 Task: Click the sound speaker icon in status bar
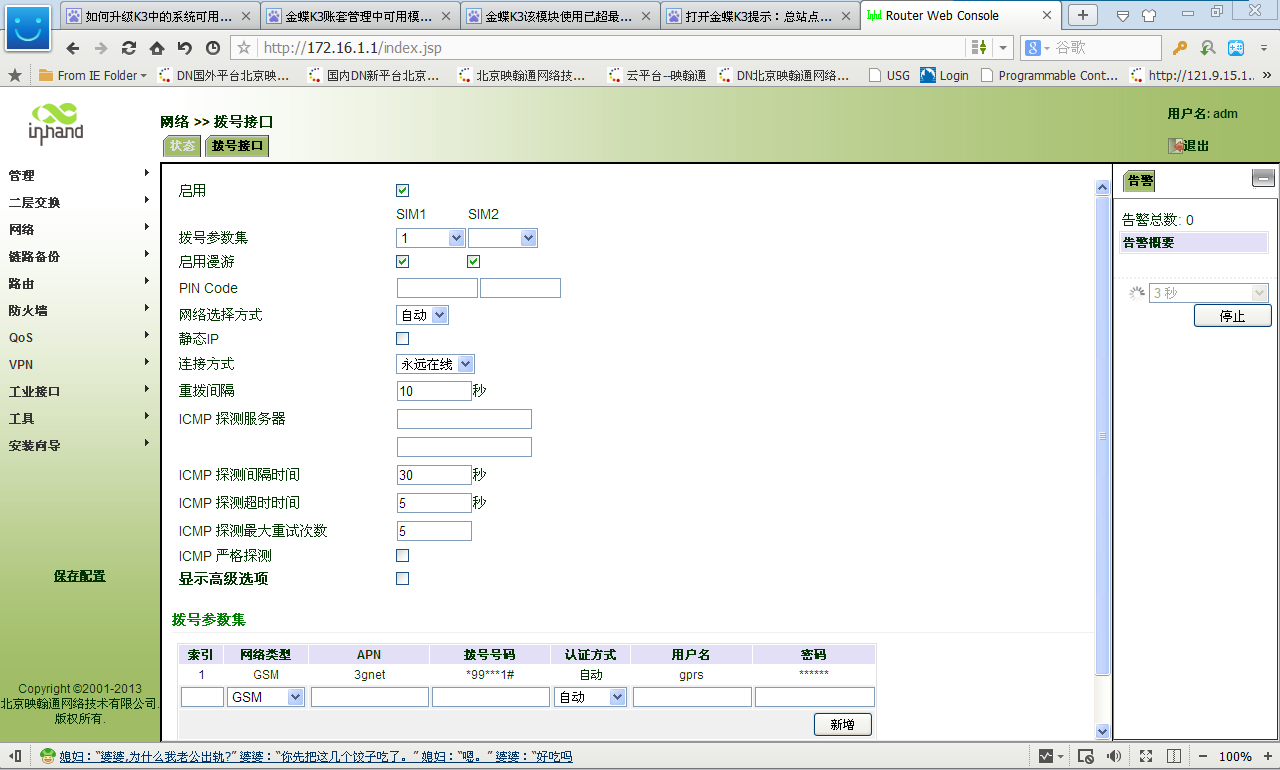pos(1113,756)
